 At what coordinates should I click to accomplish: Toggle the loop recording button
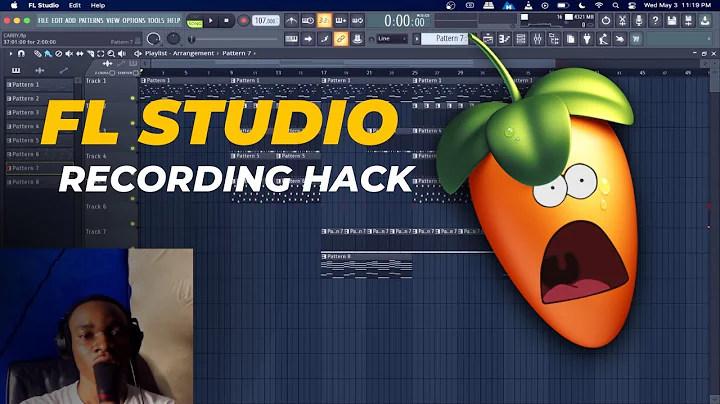click(357, 21)
